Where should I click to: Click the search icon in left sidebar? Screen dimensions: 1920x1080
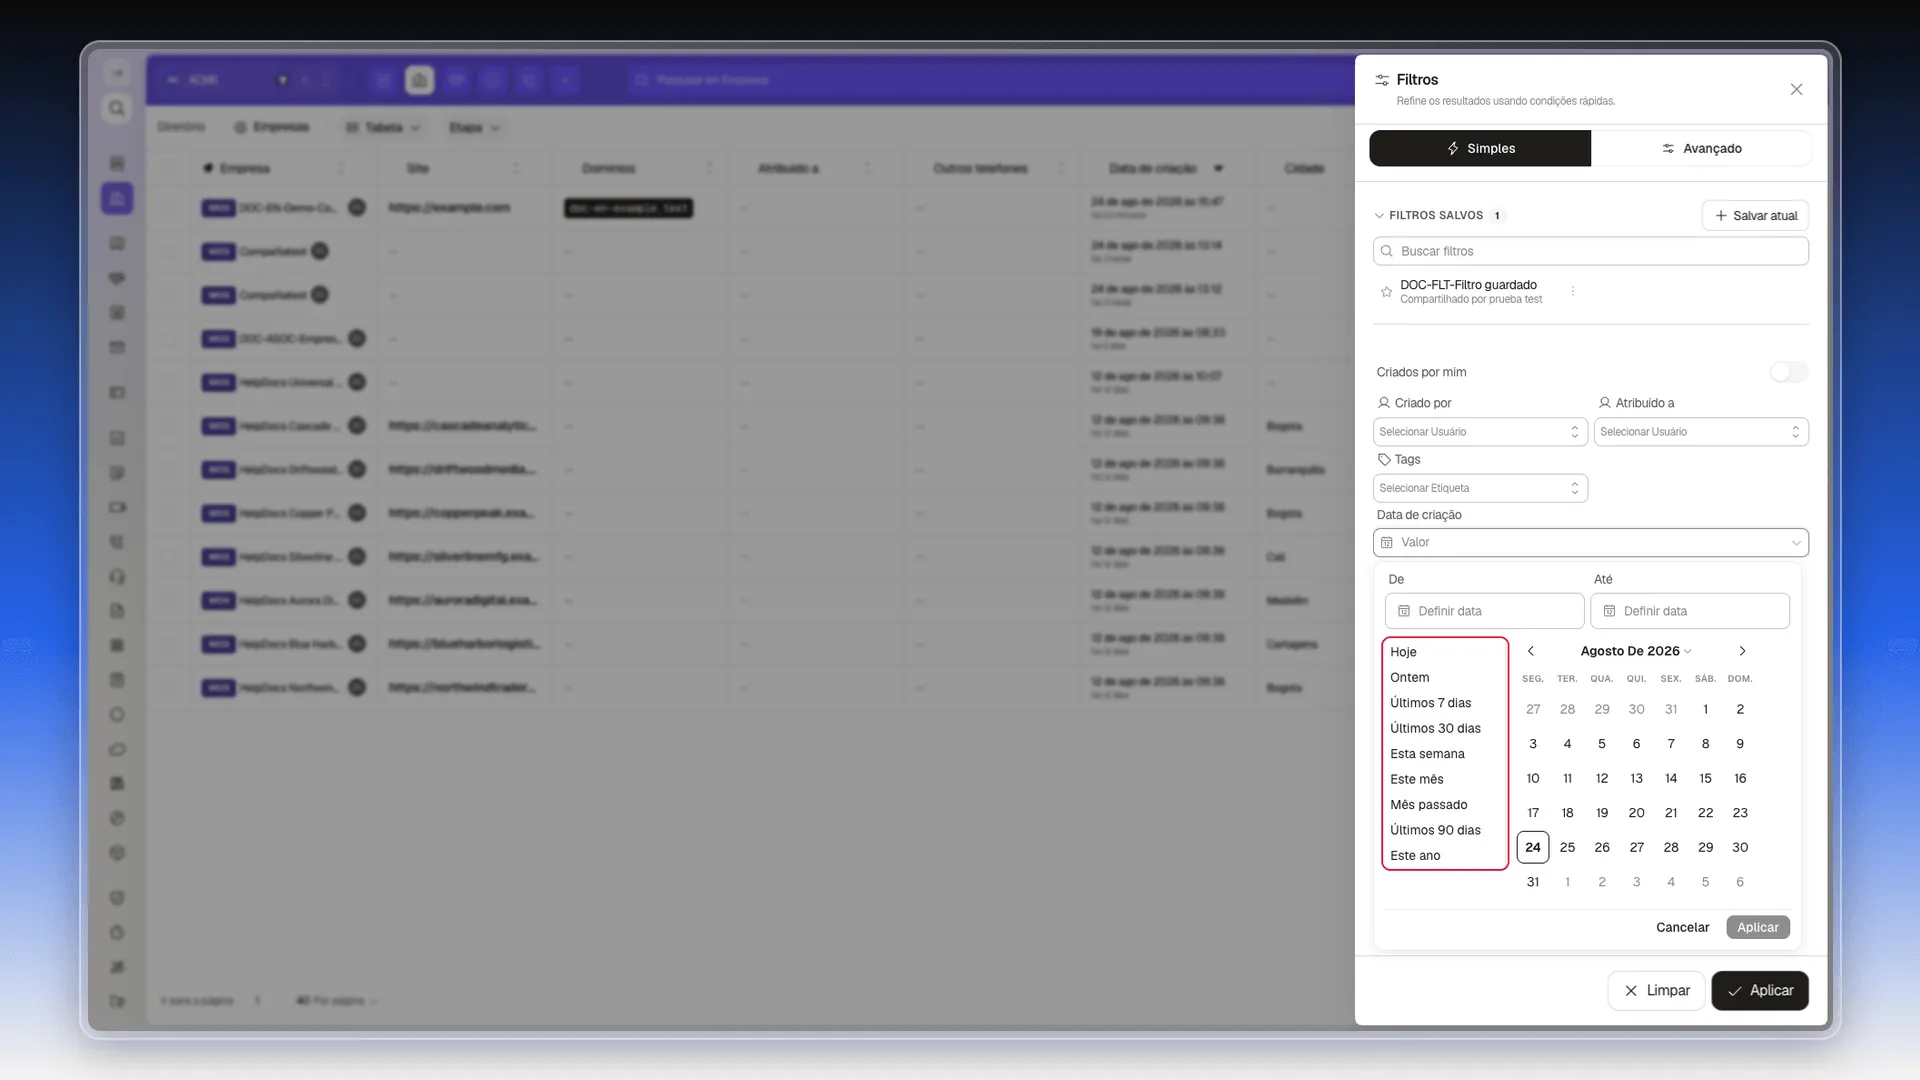click(117, 108)
